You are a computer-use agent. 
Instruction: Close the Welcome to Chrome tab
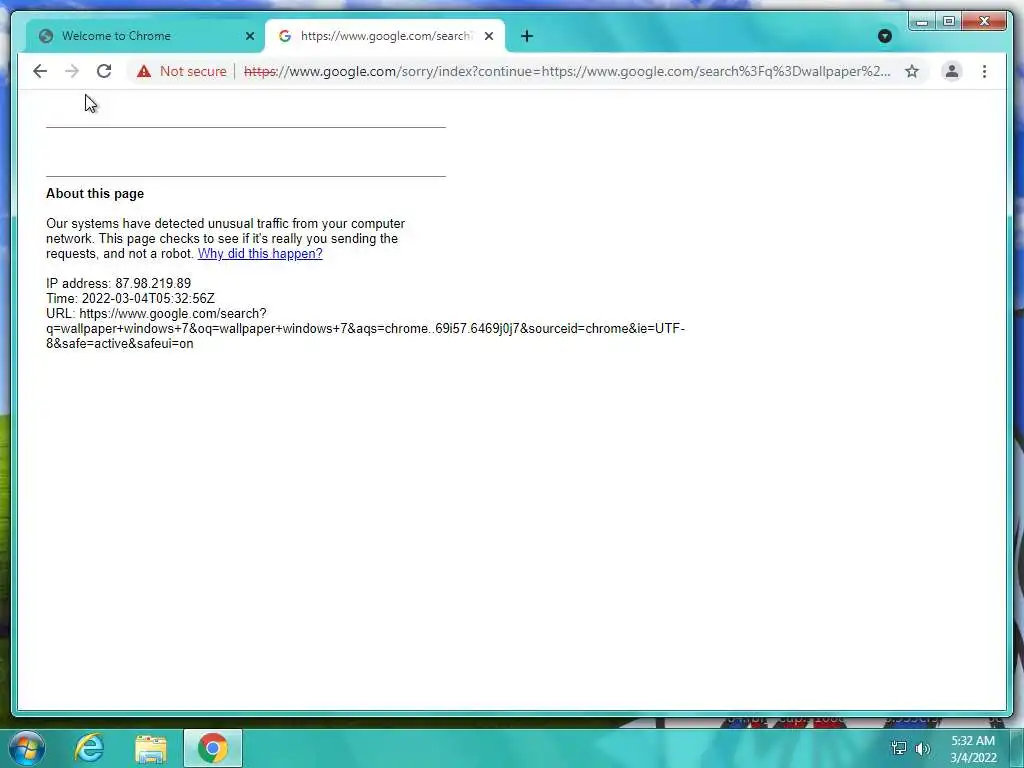coord(249,37)
